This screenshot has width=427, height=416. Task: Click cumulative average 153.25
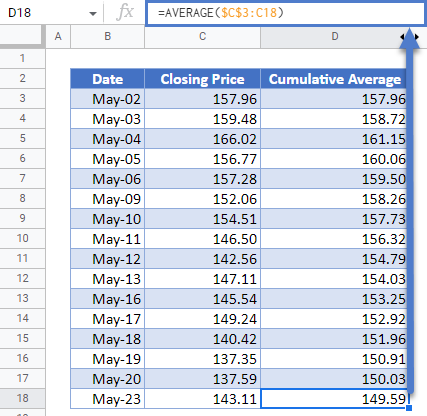[x=335, y=299]
